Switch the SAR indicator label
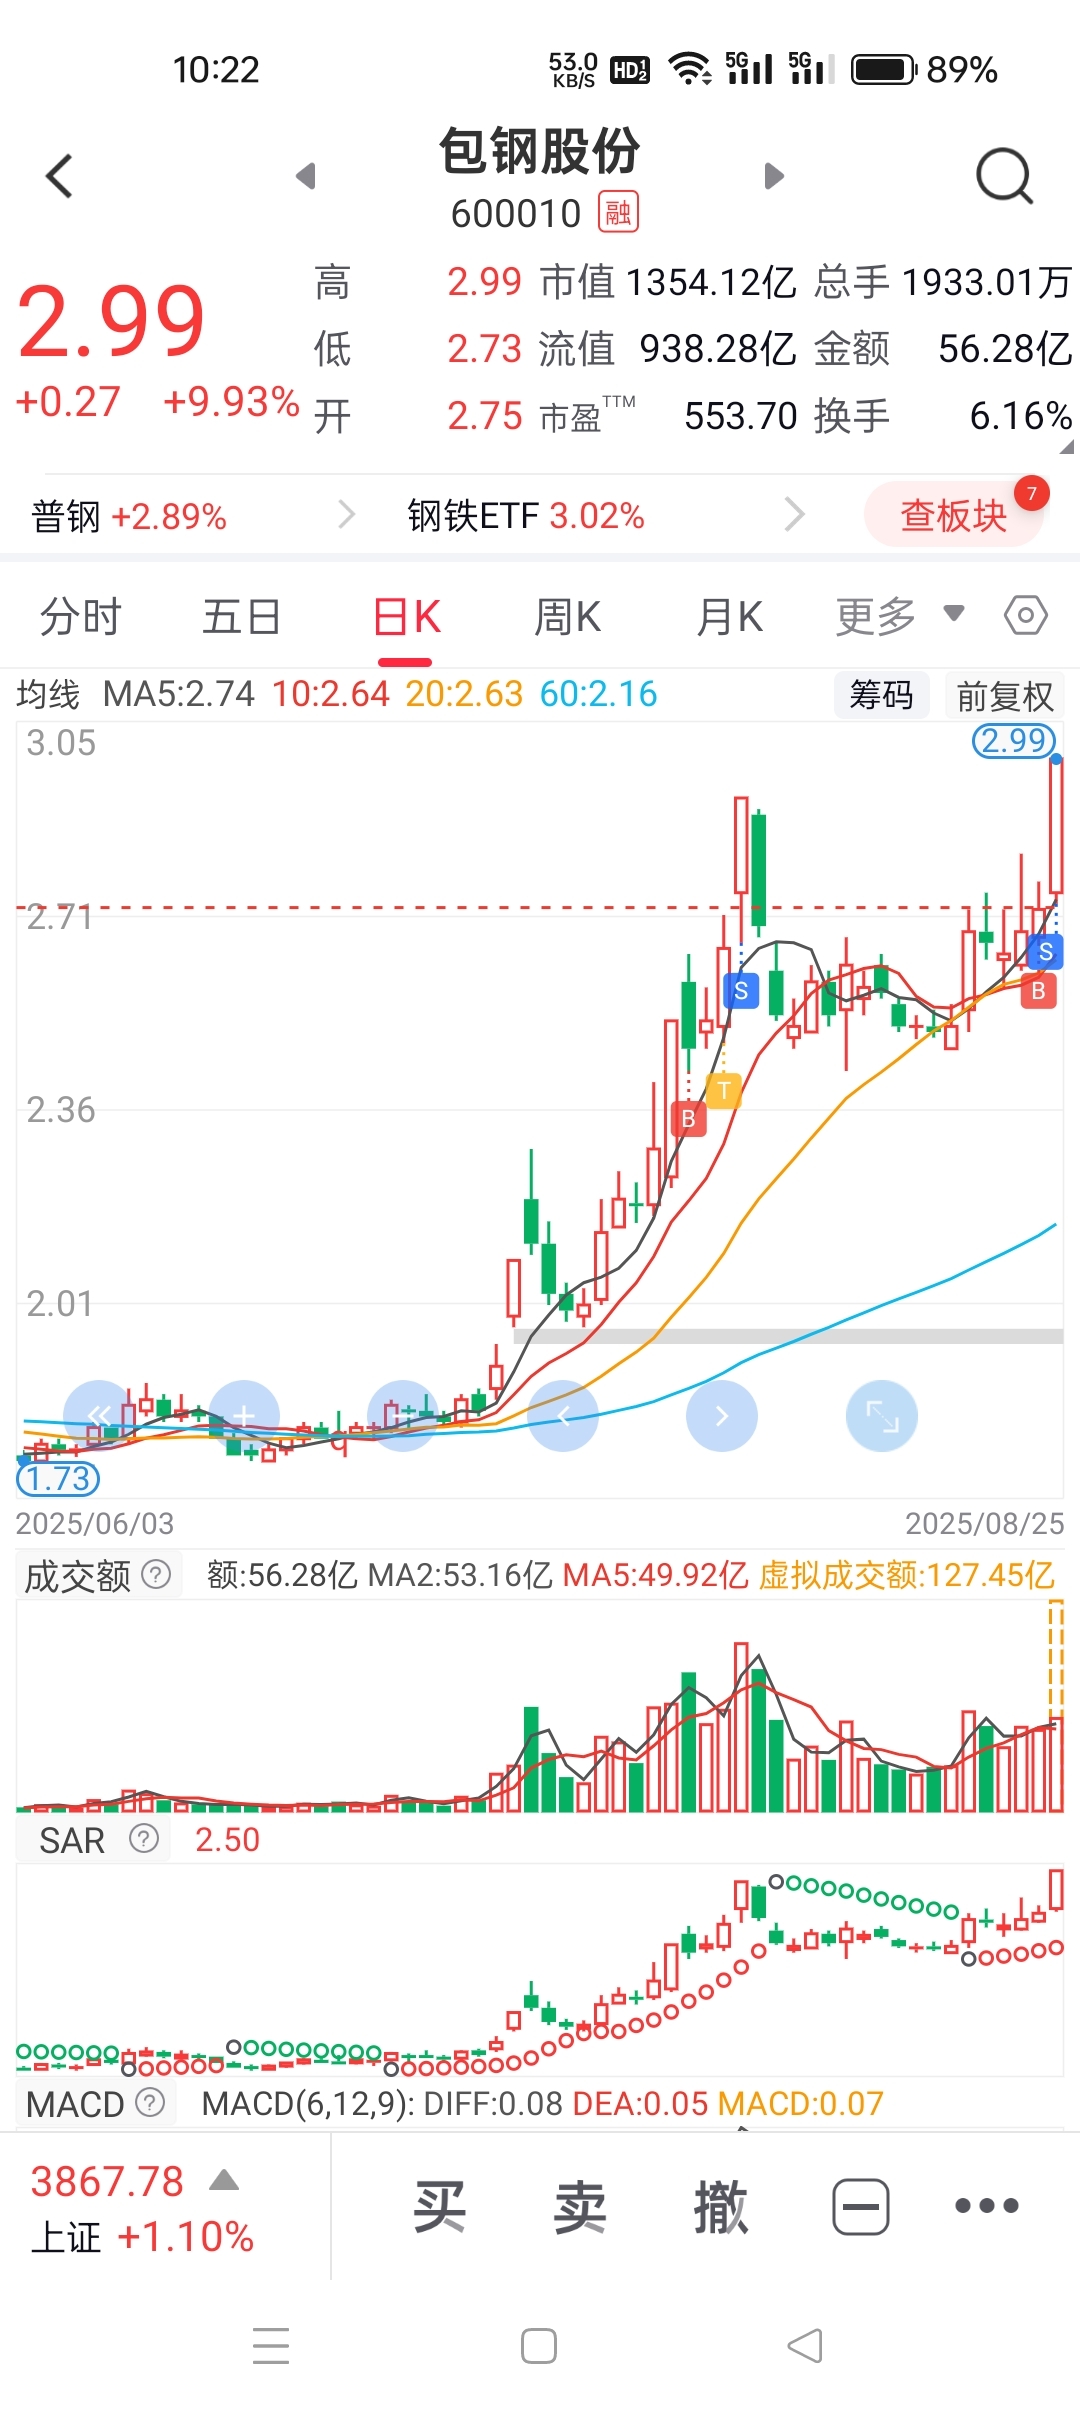Screen dimensions: 1080x2412 coord(72,1840)
